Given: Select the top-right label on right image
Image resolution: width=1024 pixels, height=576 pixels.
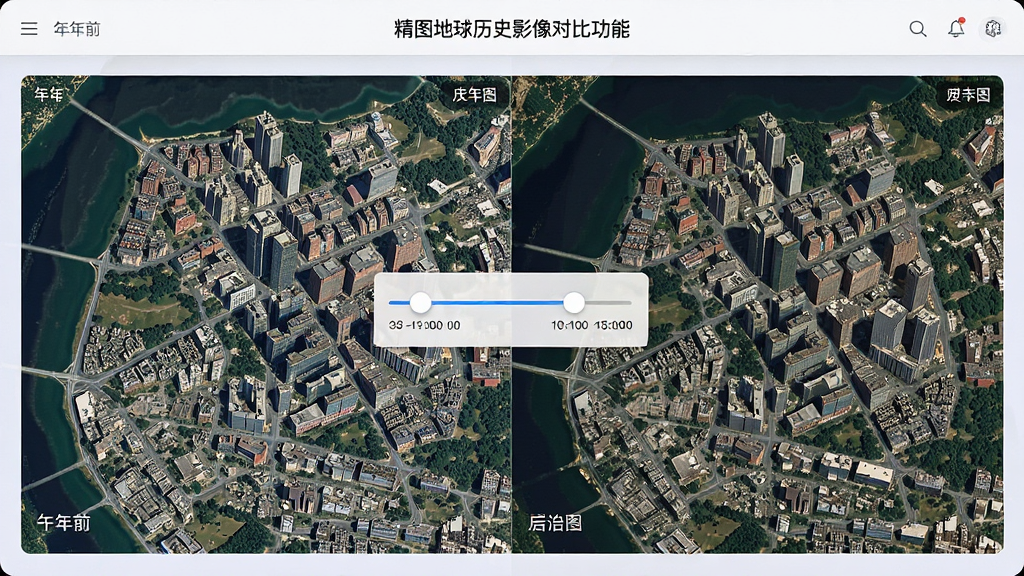Looking at the screenshot, I should click(x=968, y=95).
